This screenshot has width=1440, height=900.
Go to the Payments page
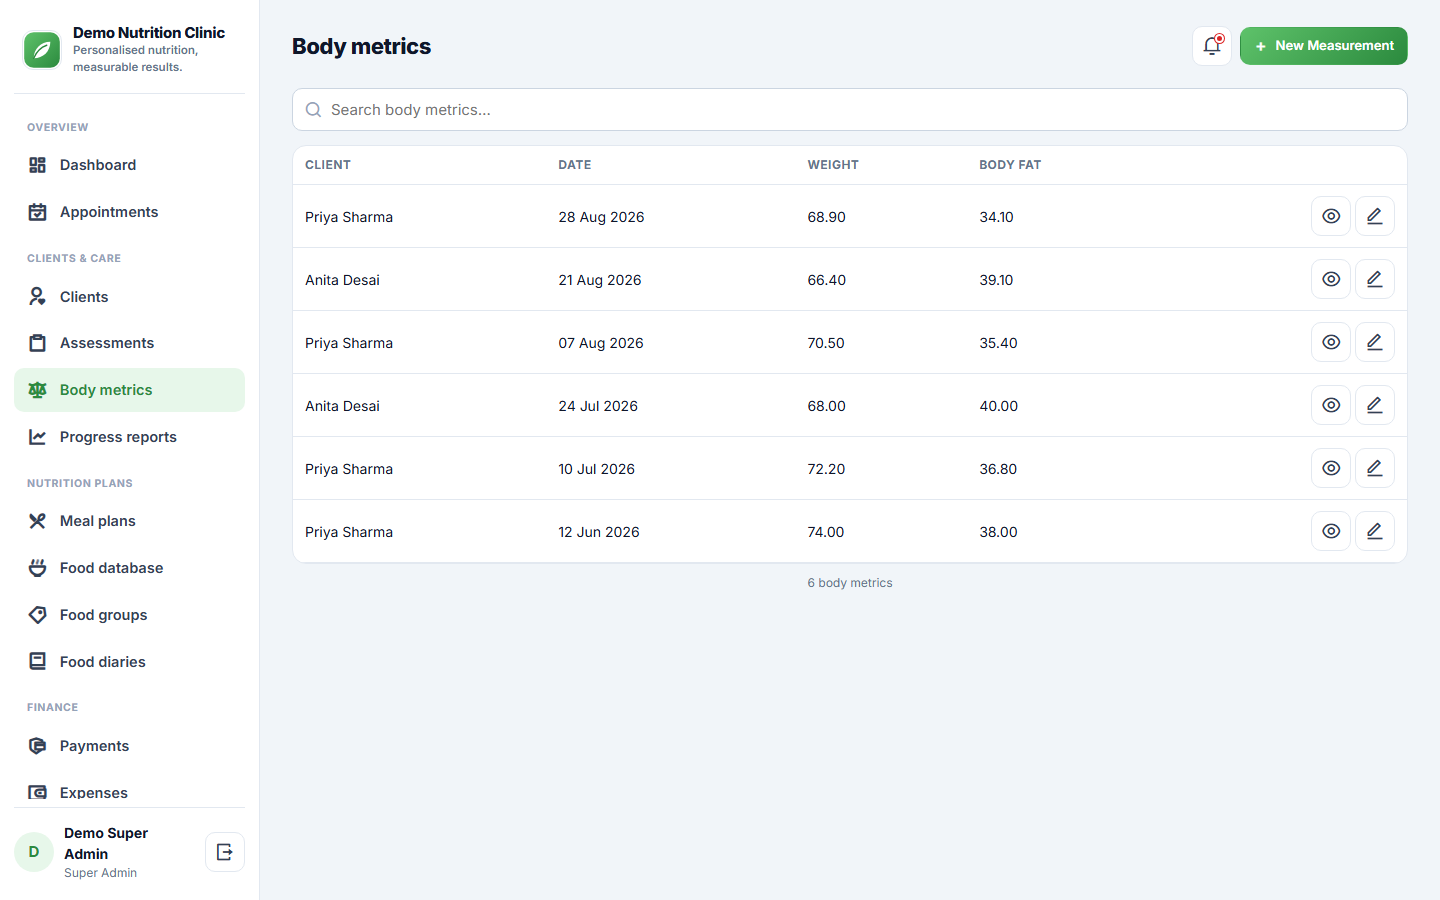(x=129, y=746)
